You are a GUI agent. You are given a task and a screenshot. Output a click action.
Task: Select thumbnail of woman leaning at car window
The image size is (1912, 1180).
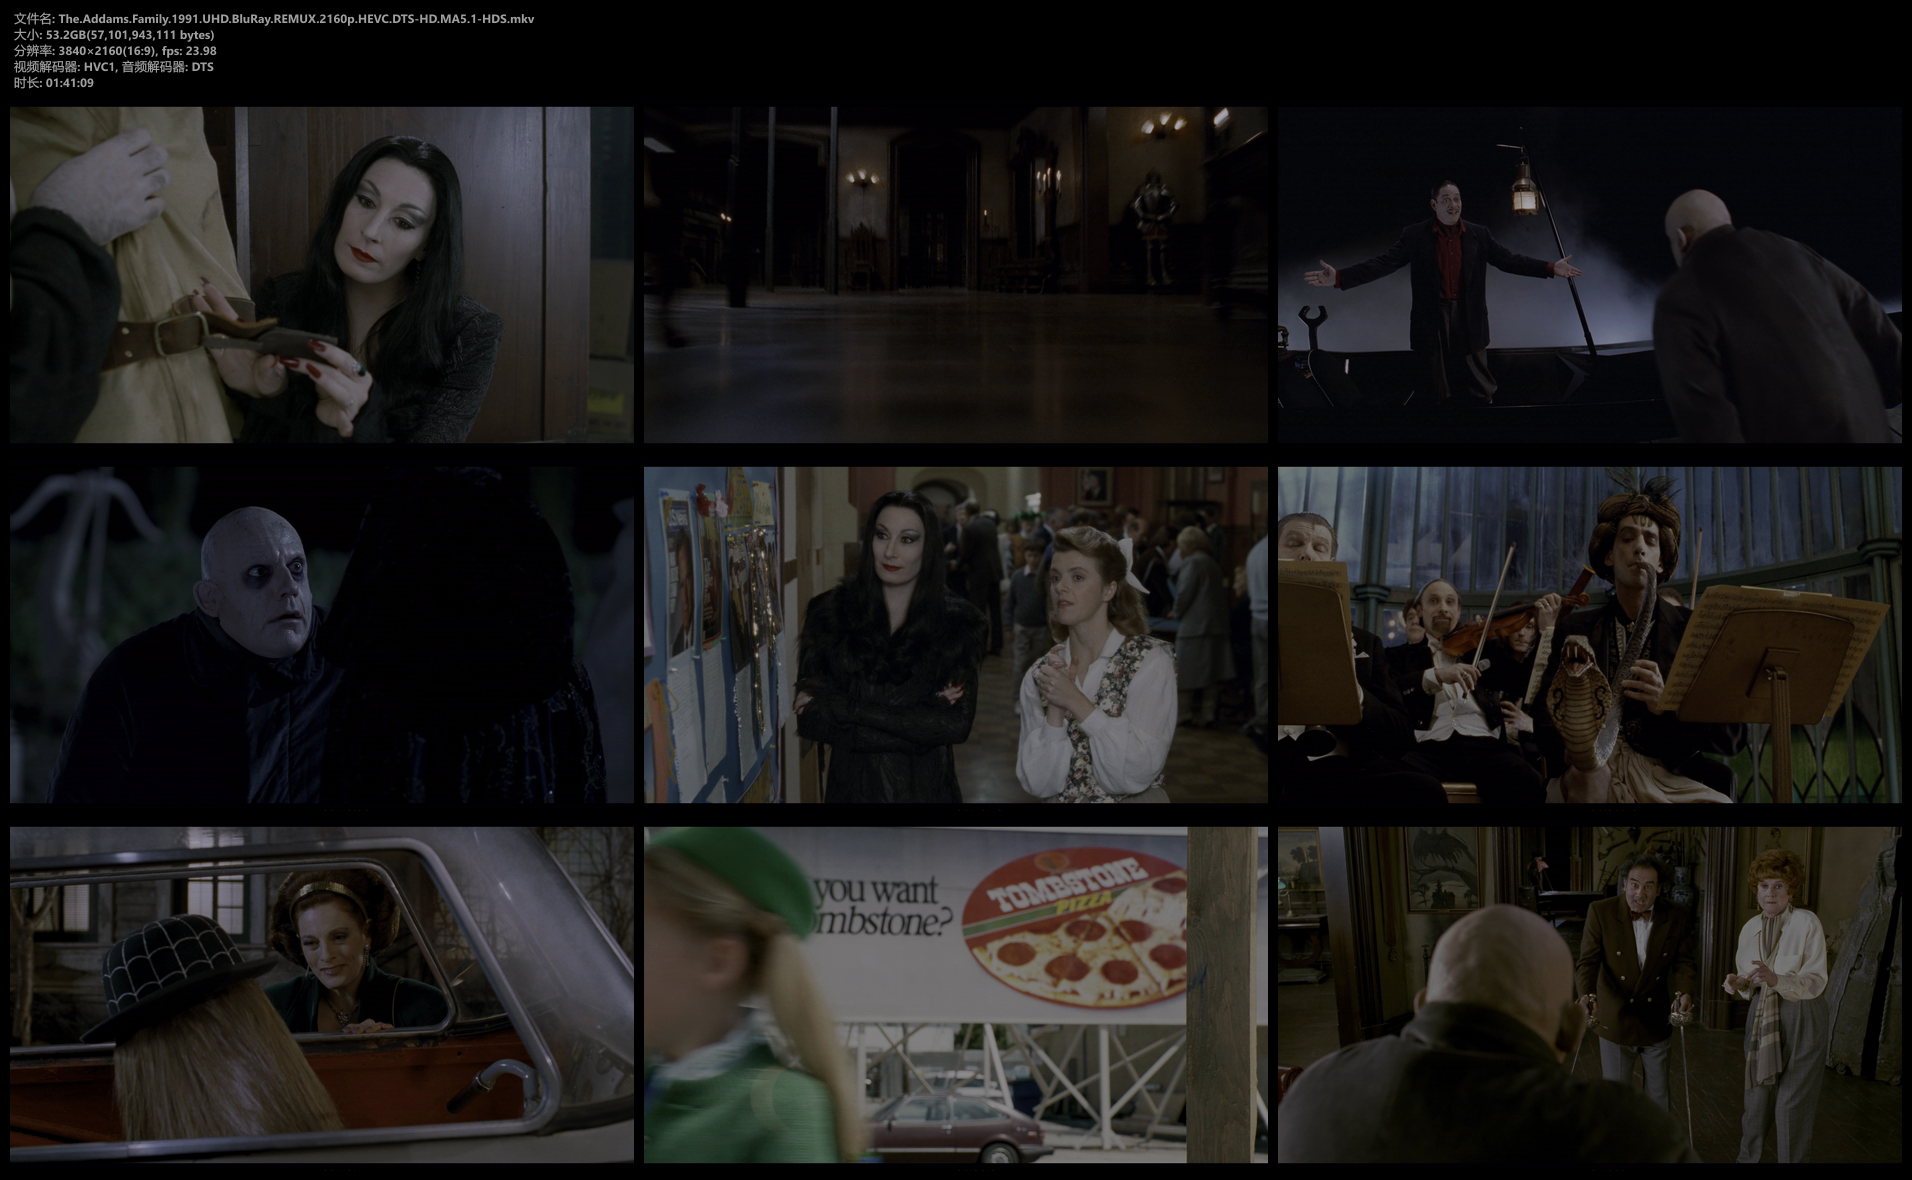322,995
